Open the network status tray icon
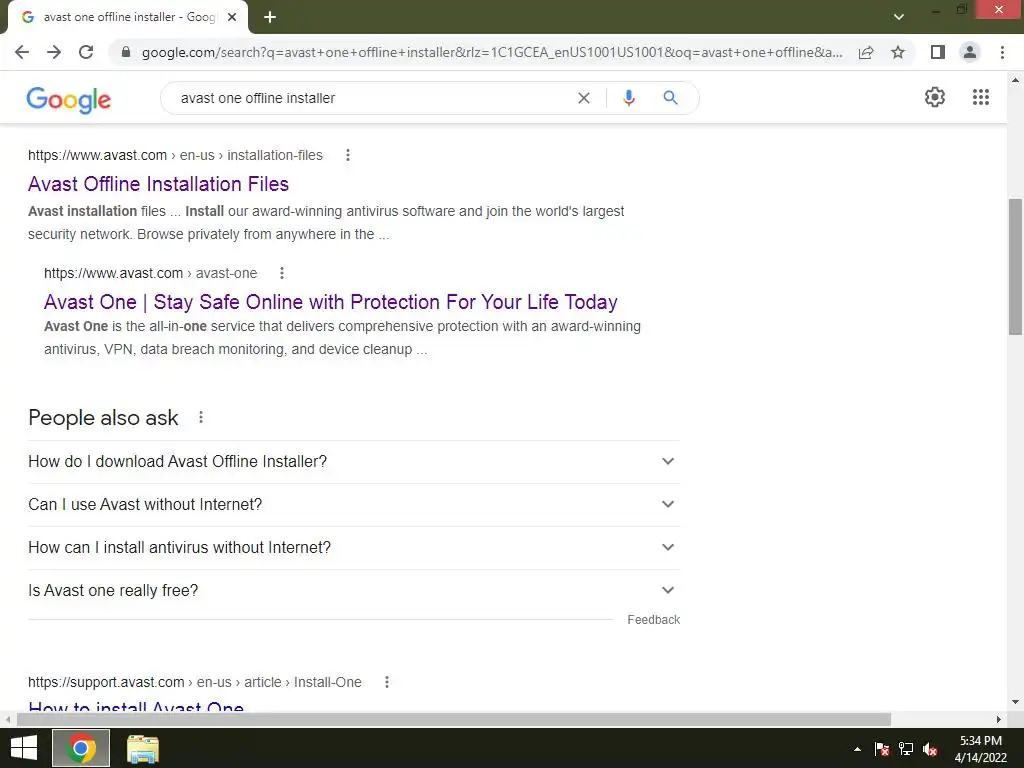The height and width of the screenshot is (768, 1024). [906, 749]
